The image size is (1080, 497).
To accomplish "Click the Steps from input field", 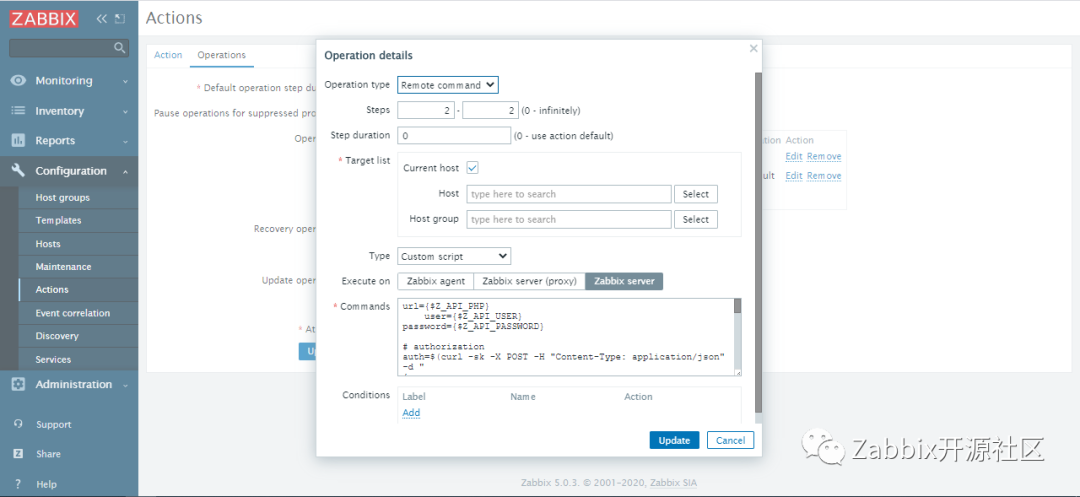I will tap(426, 110).
